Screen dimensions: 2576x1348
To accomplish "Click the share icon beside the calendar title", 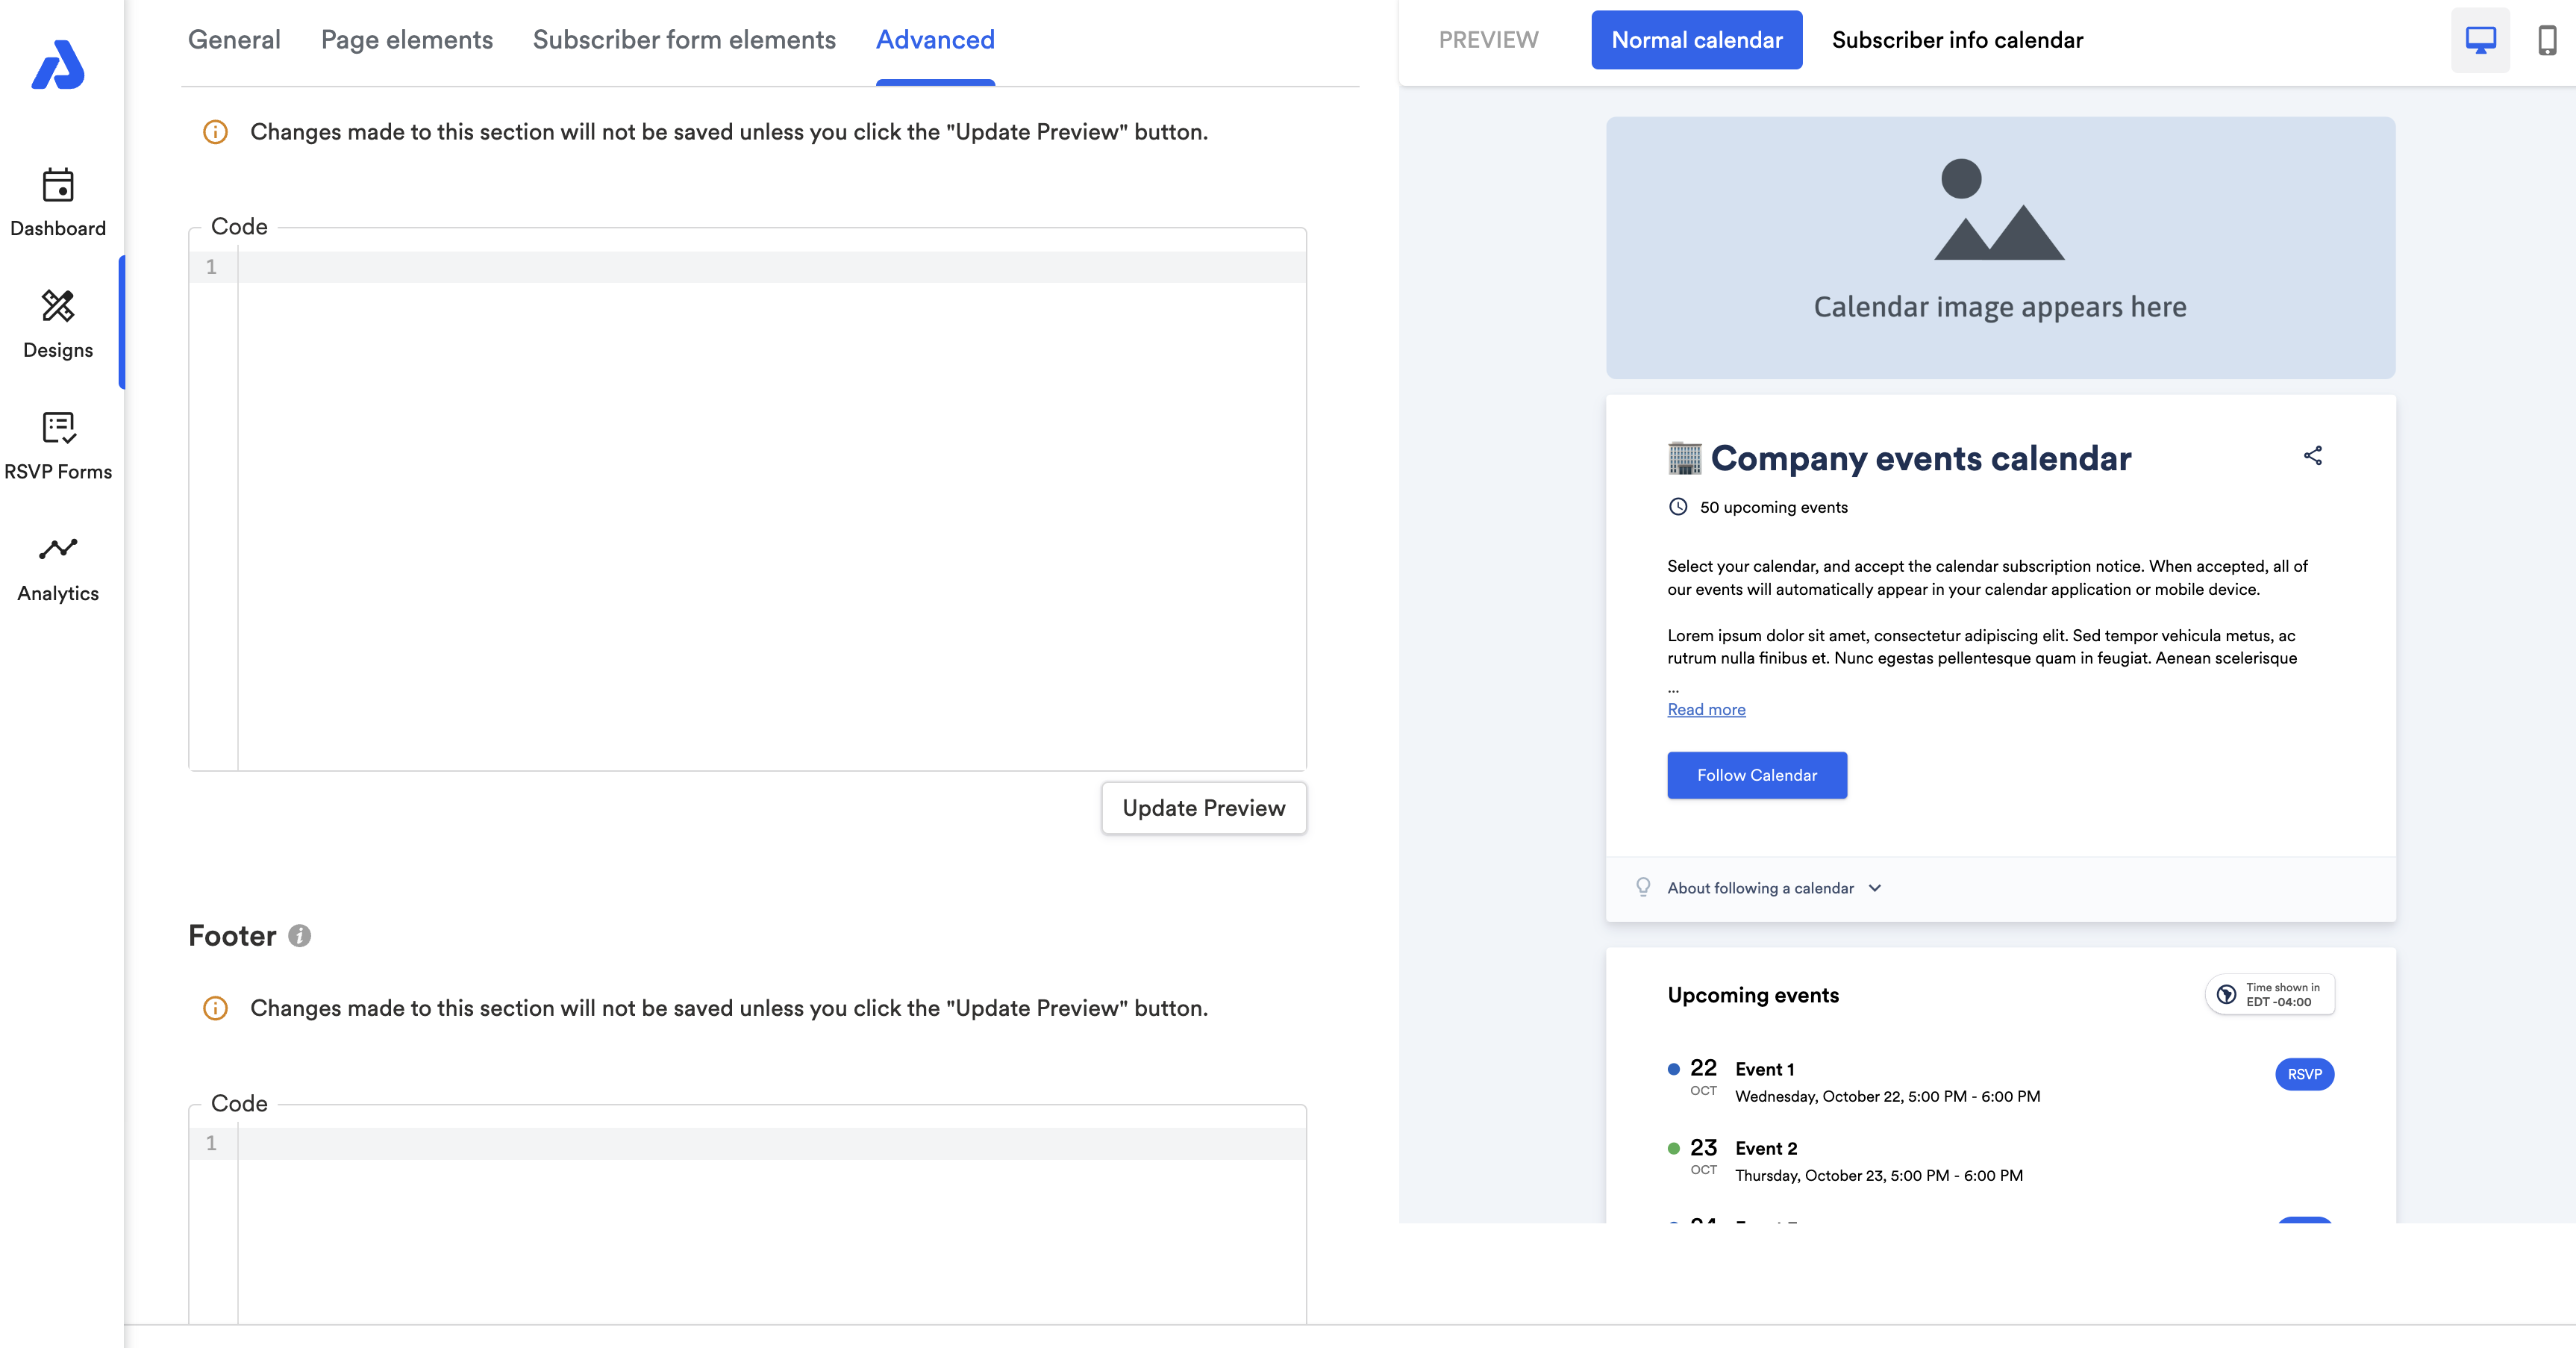I will tap(2312, 456).
